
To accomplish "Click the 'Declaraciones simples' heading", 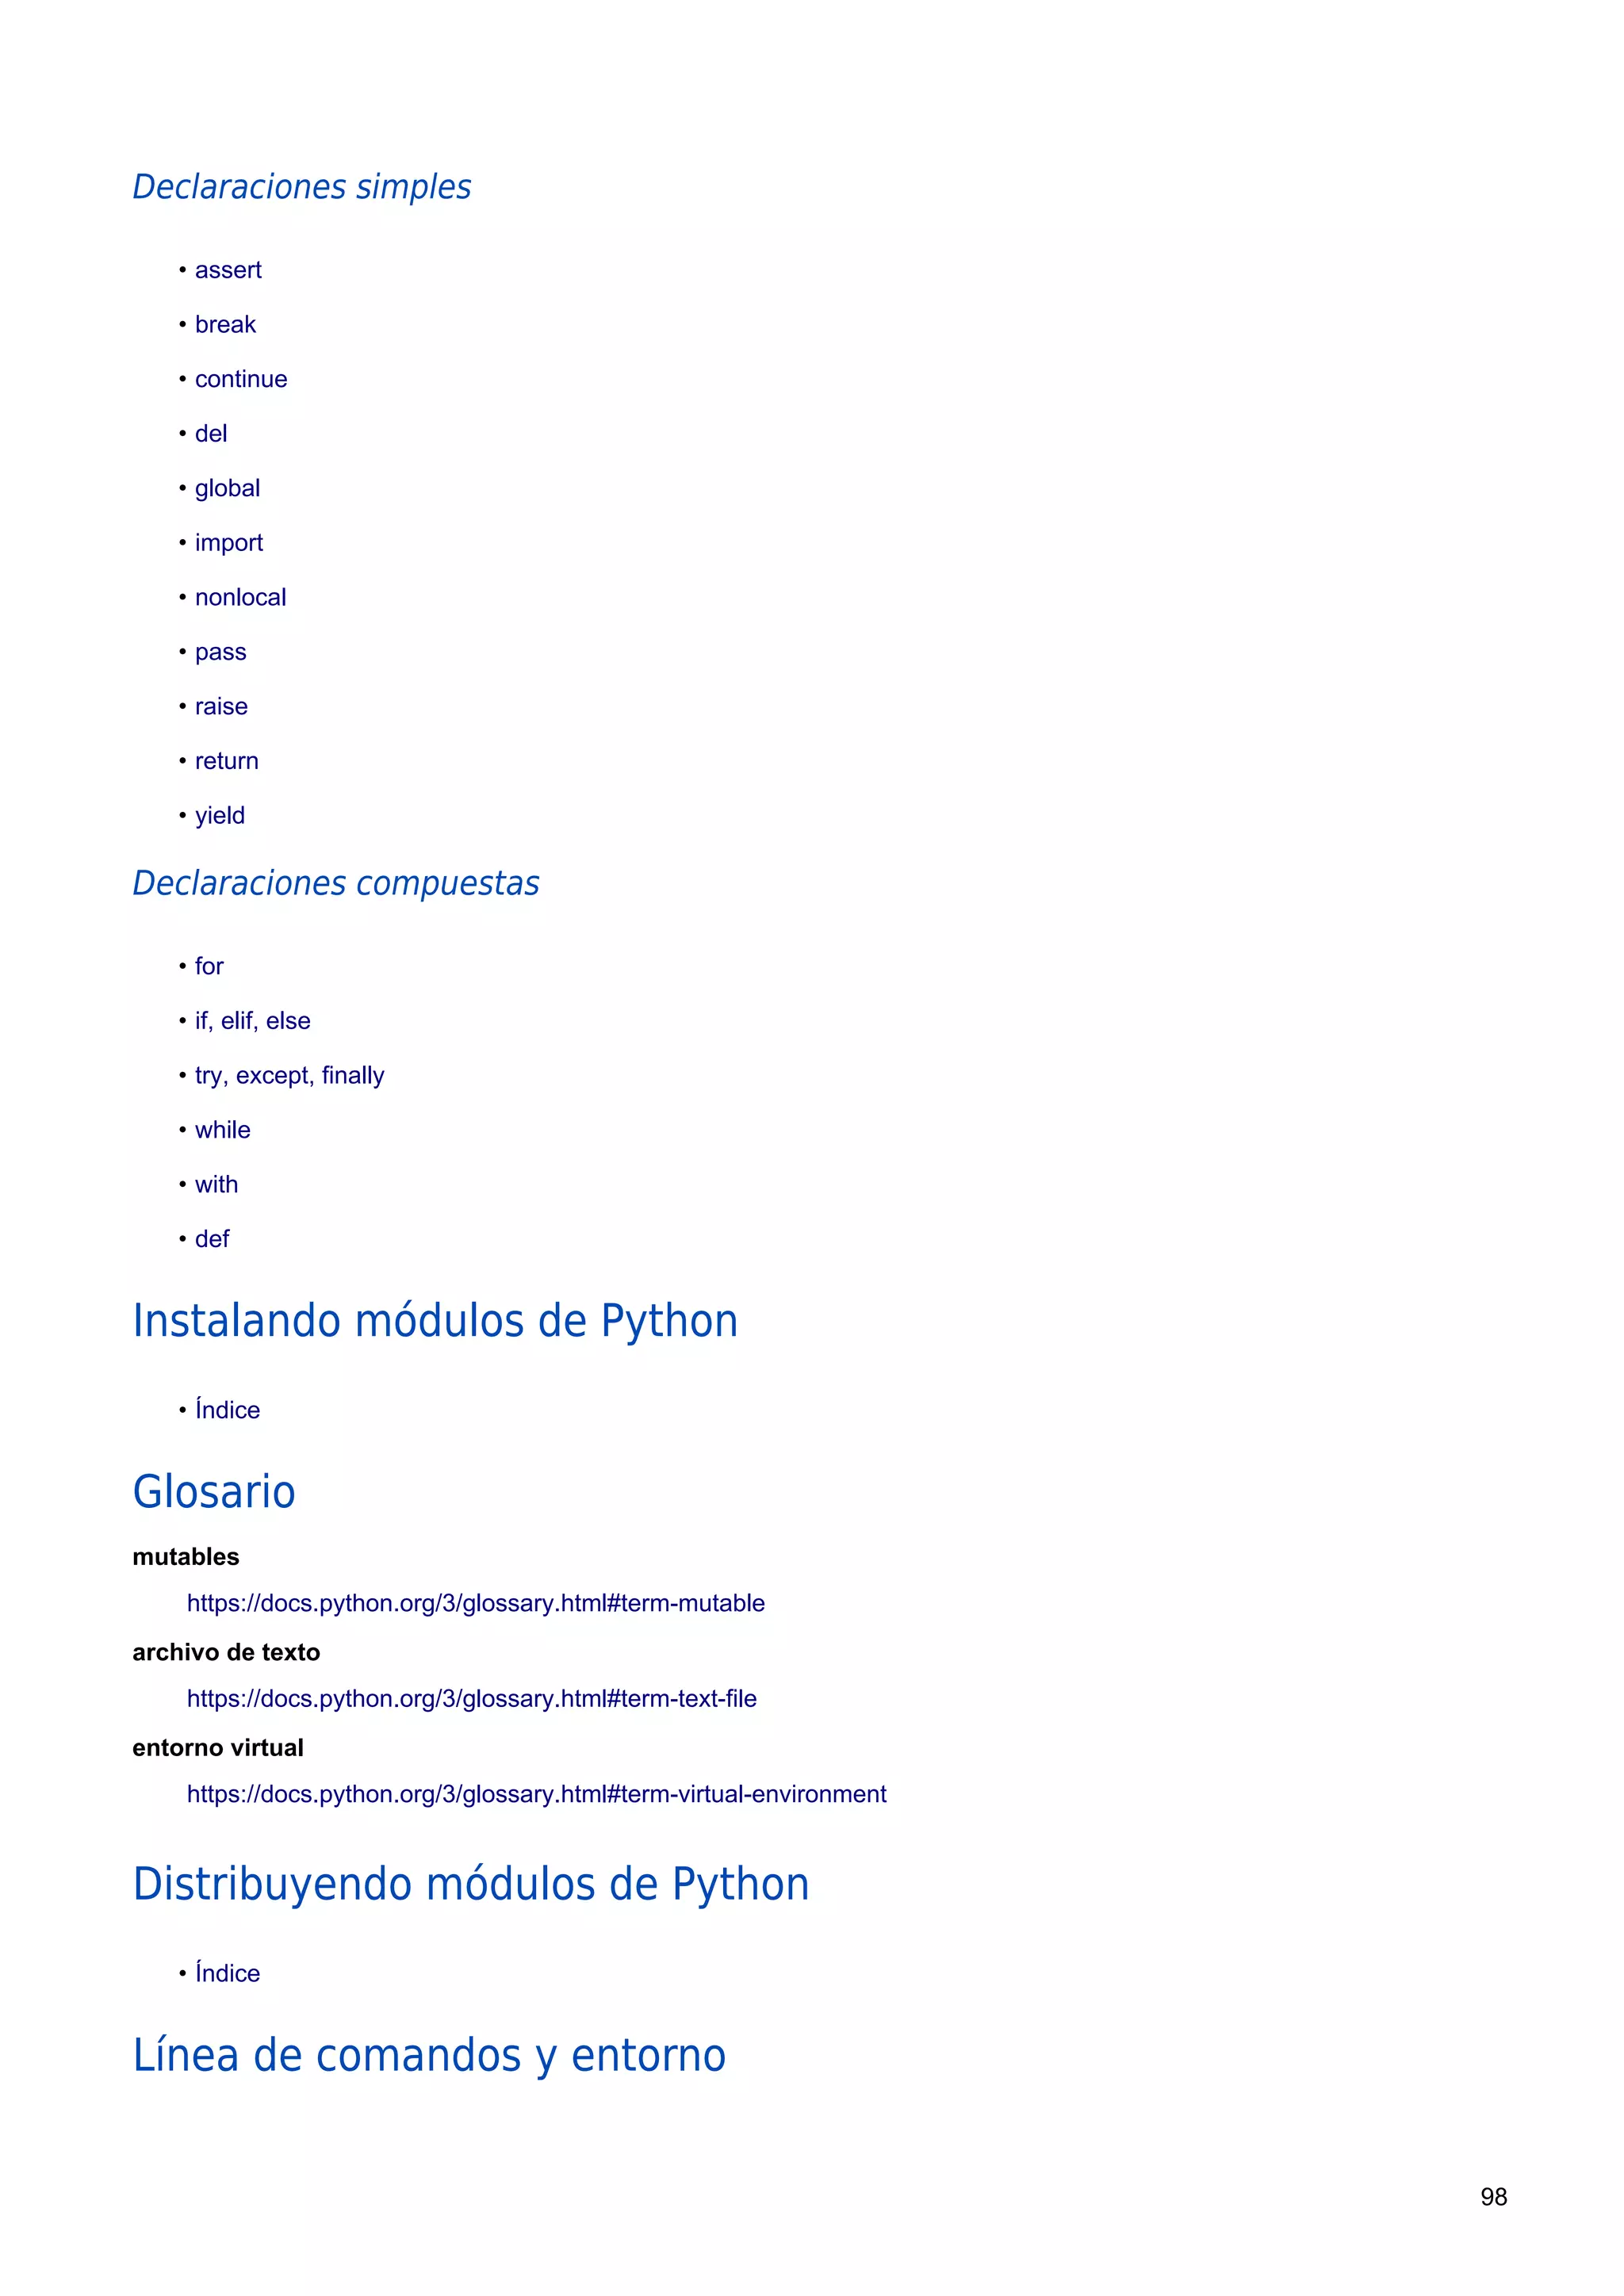I will pos(302,187).
